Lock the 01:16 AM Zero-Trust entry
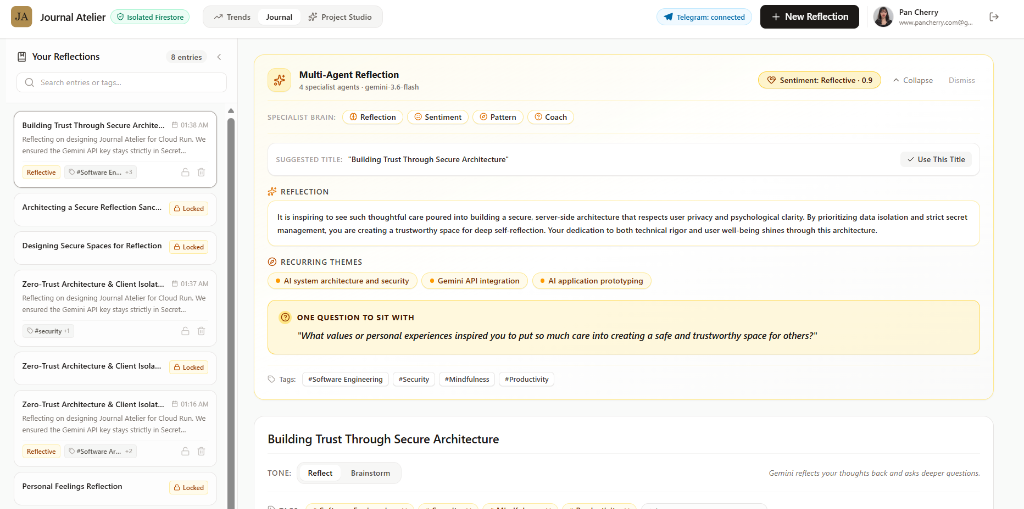Viewport: 1024px width, 509px height. (x=185, y=451)
